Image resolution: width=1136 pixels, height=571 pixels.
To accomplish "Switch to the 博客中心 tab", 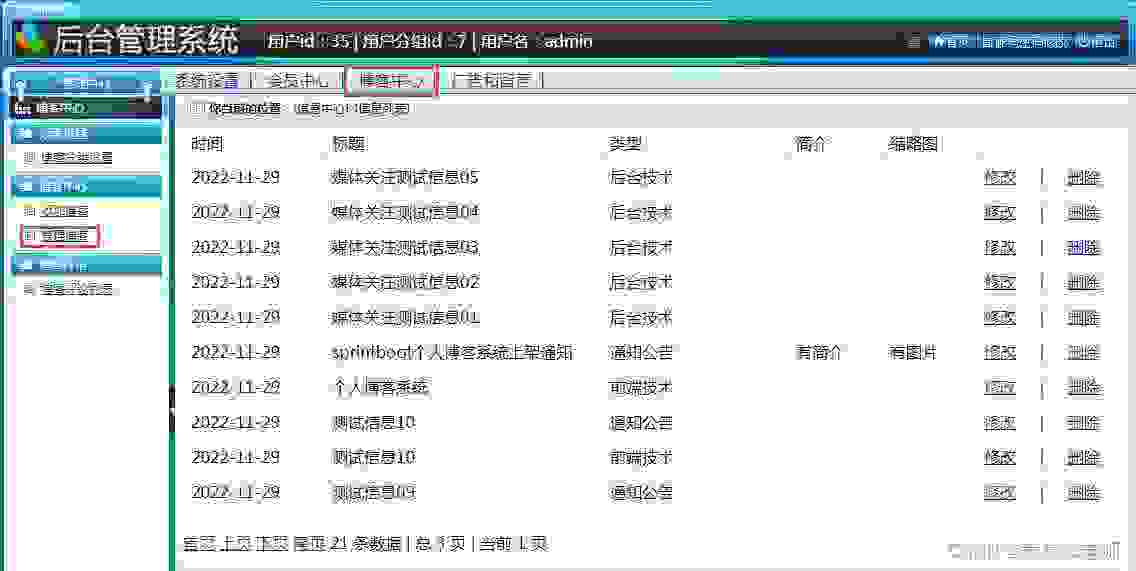I will pyautogui.click(x=391, y=80).
